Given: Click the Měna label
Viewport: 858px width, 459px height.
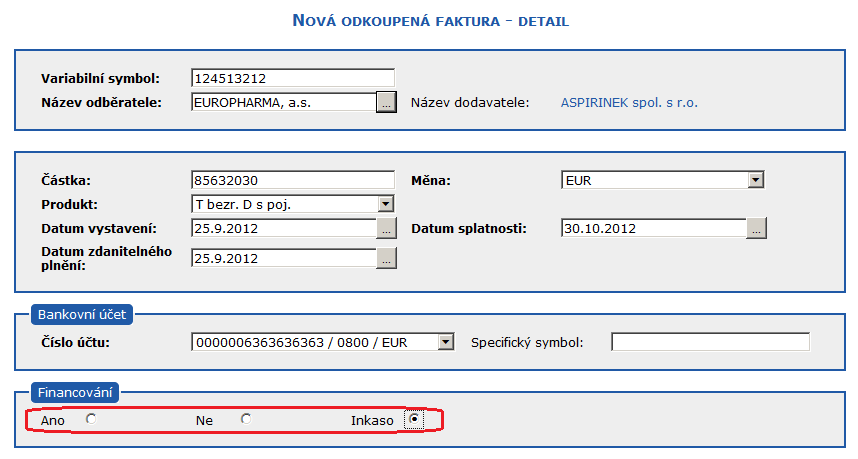Looking at the screenshot, I should click(431, 180).
